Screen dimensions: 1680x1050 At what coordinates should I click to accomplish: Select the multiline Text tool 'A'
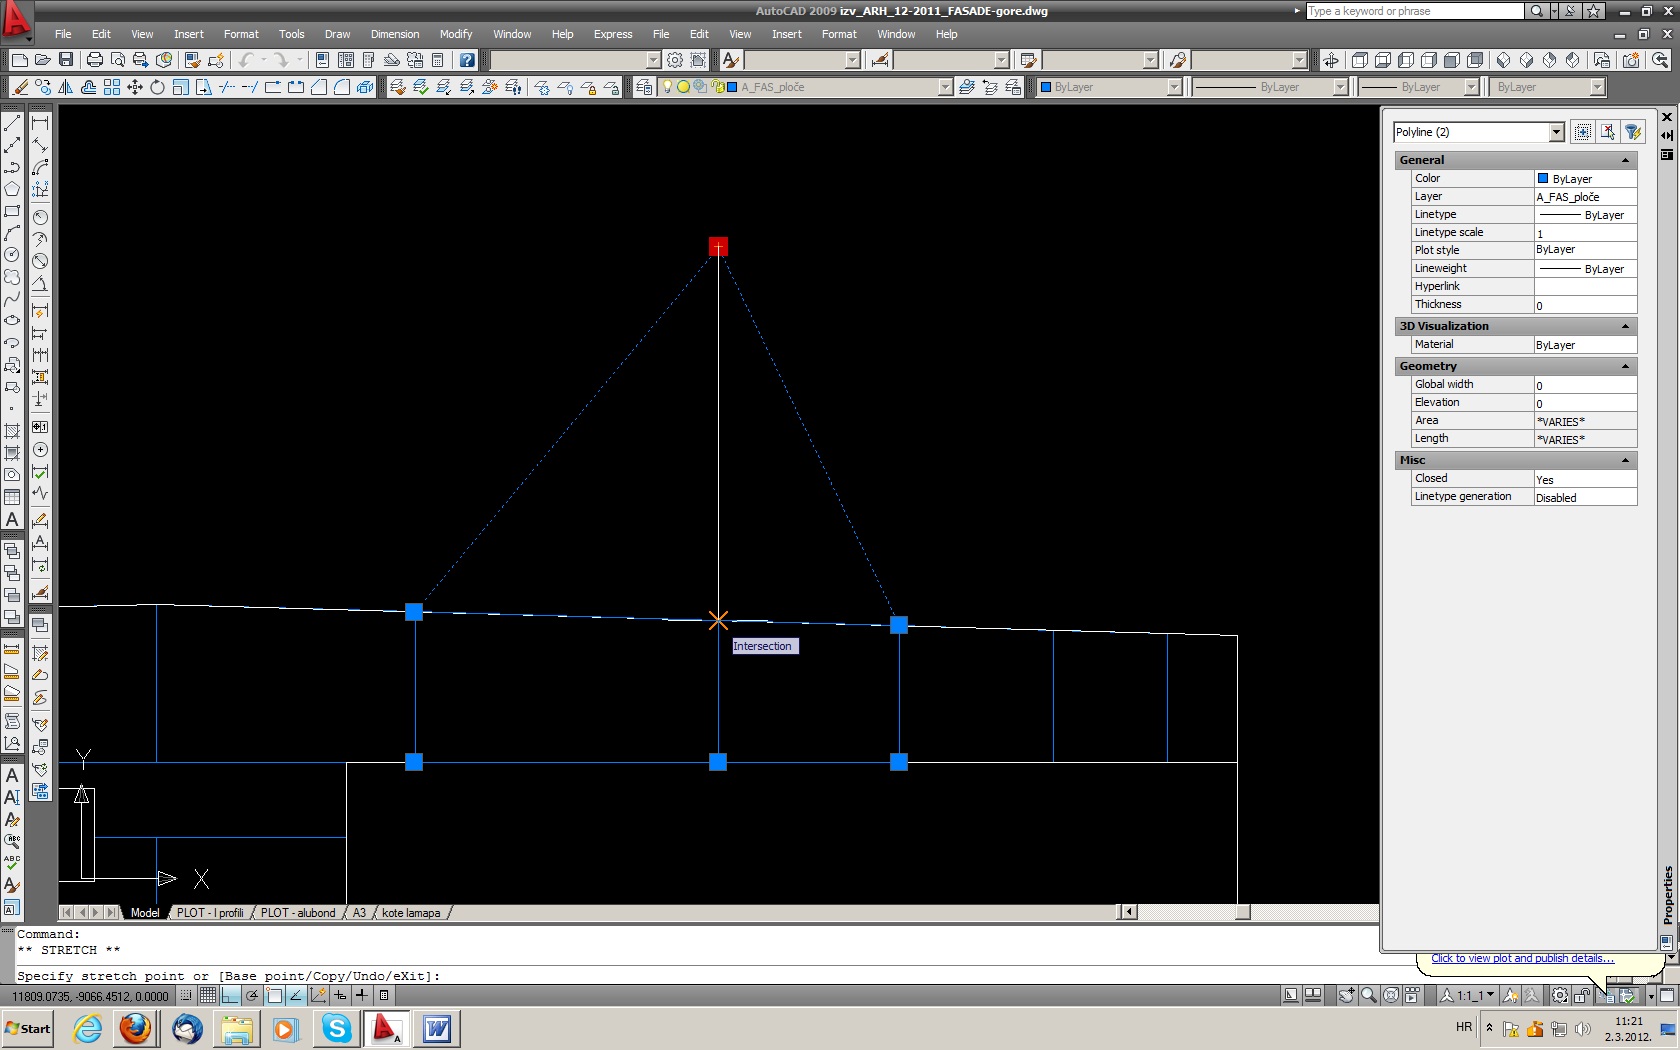(x=12, y=519)
